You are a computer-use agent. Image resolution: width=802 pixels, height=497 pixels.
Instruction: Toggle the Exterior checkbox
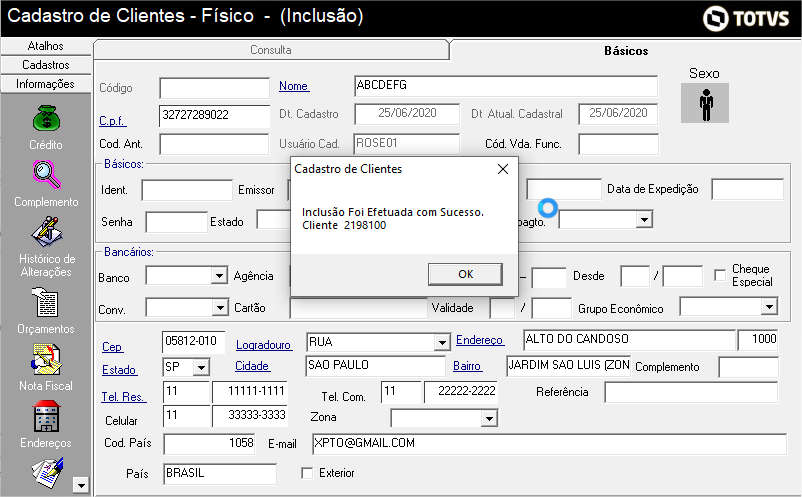(307, 473)
